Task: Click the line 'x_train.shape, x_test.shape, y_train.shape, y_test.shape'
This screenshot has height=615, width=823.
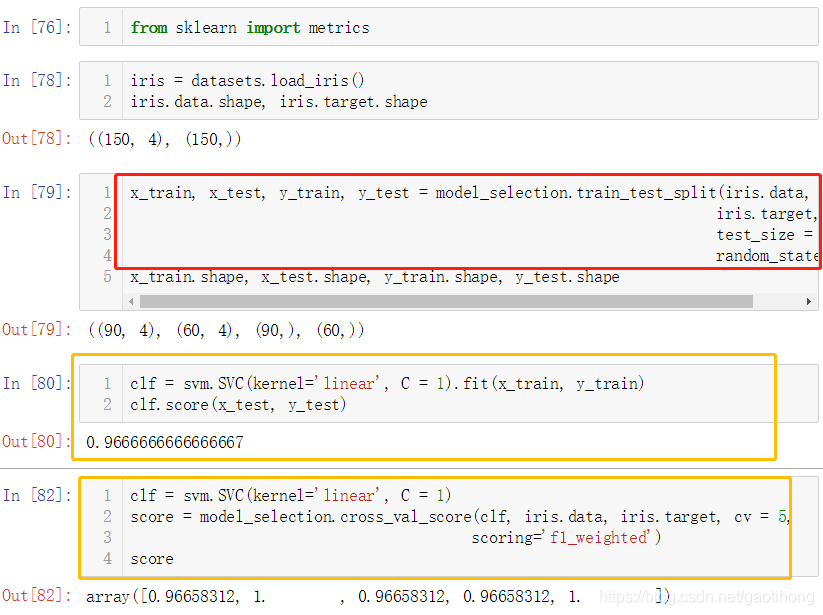Action: 375,277
